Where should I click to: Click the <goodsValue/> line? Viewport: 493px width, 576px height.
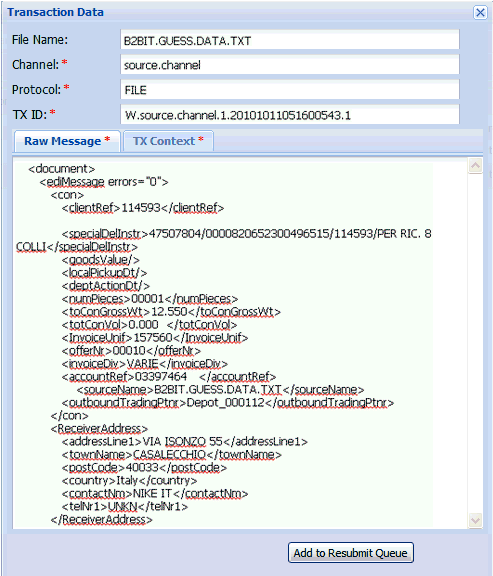[x=101, y=260]
